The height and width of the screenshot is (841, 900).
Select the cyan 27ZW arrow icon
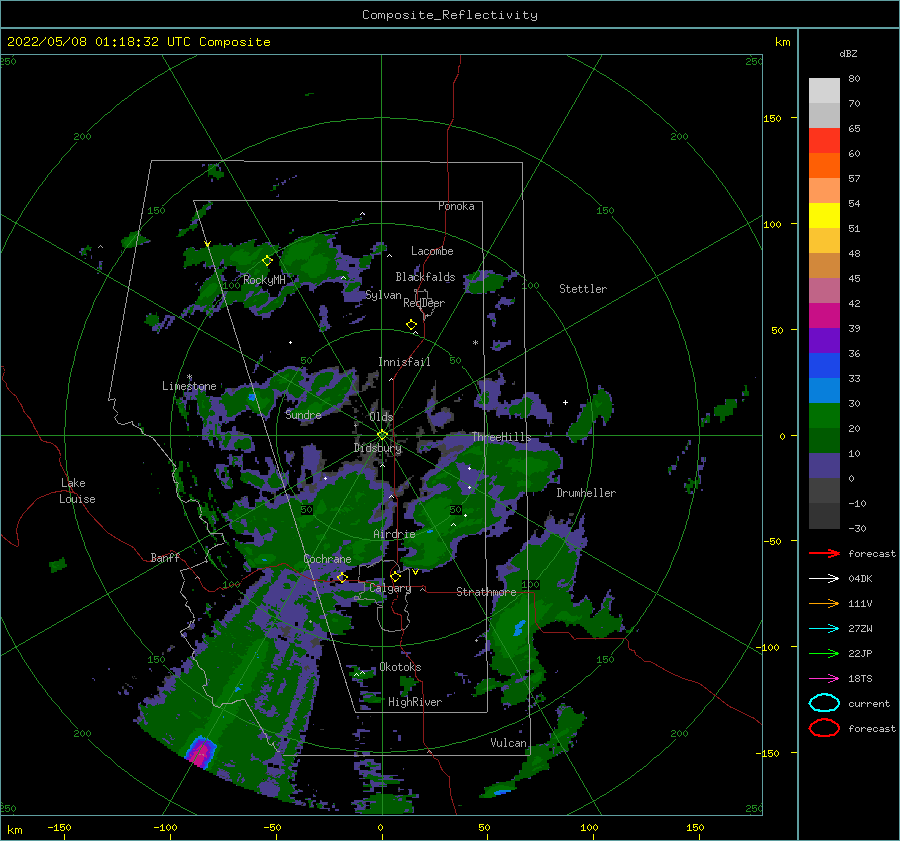pyautogui.click(x=824, y=629)
